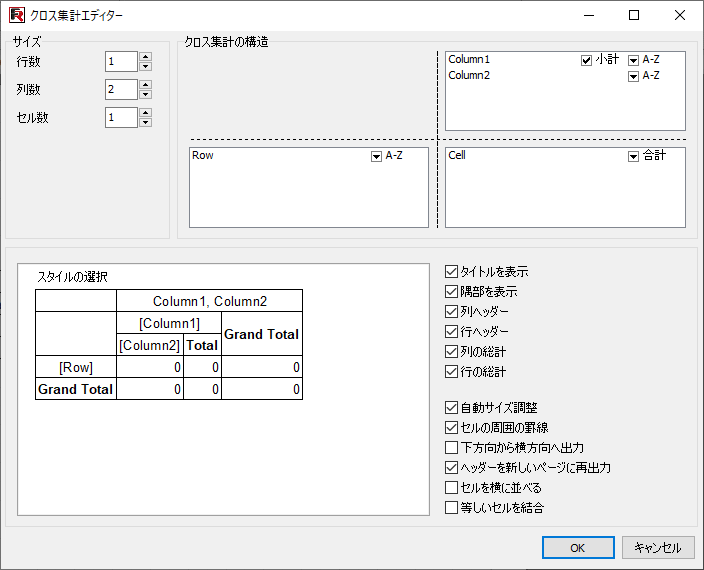Open the Cell 合計 function dropdown

click(x=633, y=157)
